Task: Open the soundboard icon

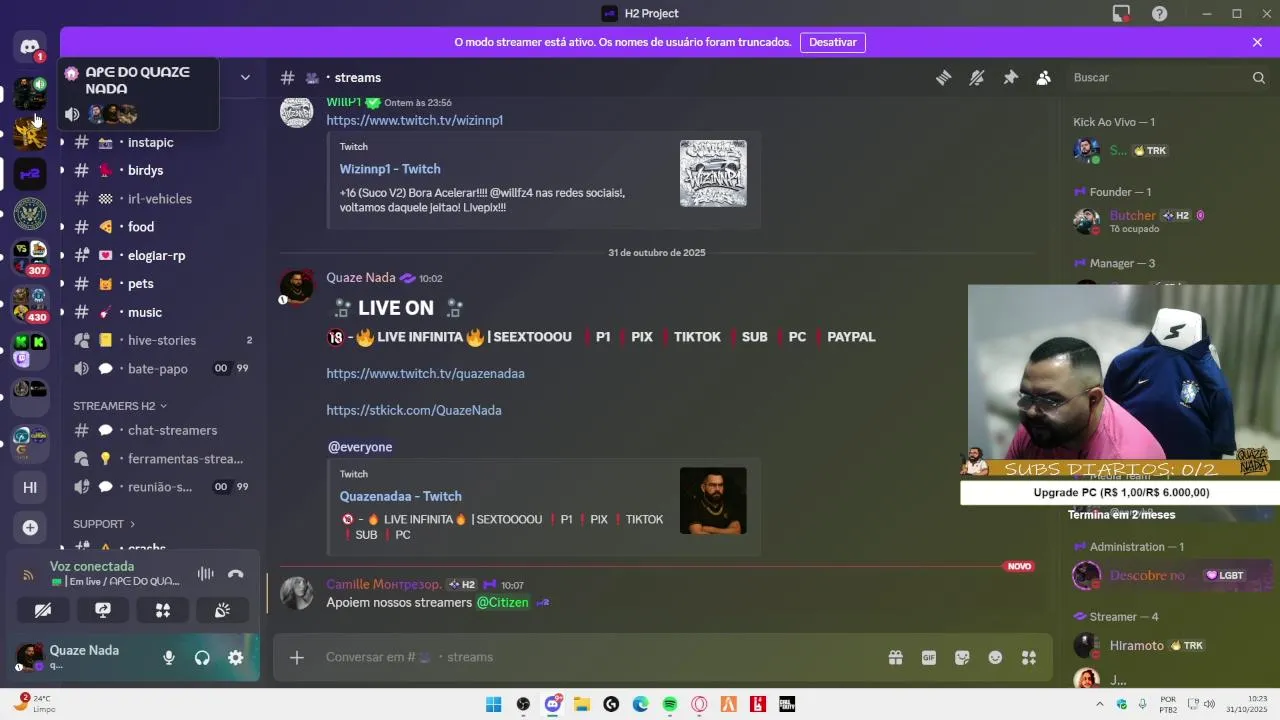Action: pyautogui.click(x=223, y=610)
